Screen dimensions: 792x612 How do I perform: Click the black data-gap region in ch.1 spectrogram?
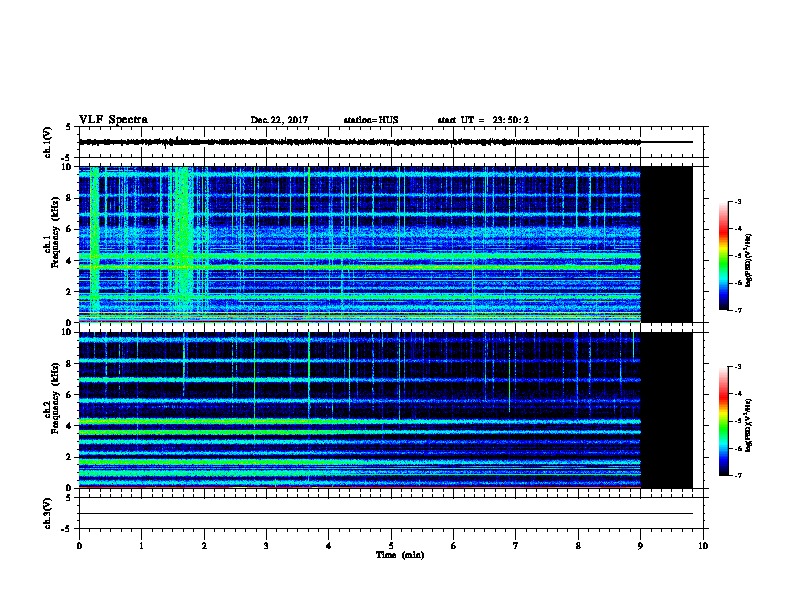click(667, 244)
